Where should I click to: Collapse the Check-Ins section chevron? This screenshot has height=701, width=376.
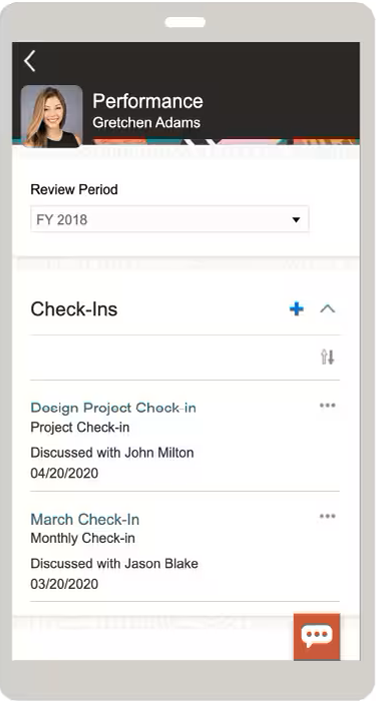click(x=328, y=309)
